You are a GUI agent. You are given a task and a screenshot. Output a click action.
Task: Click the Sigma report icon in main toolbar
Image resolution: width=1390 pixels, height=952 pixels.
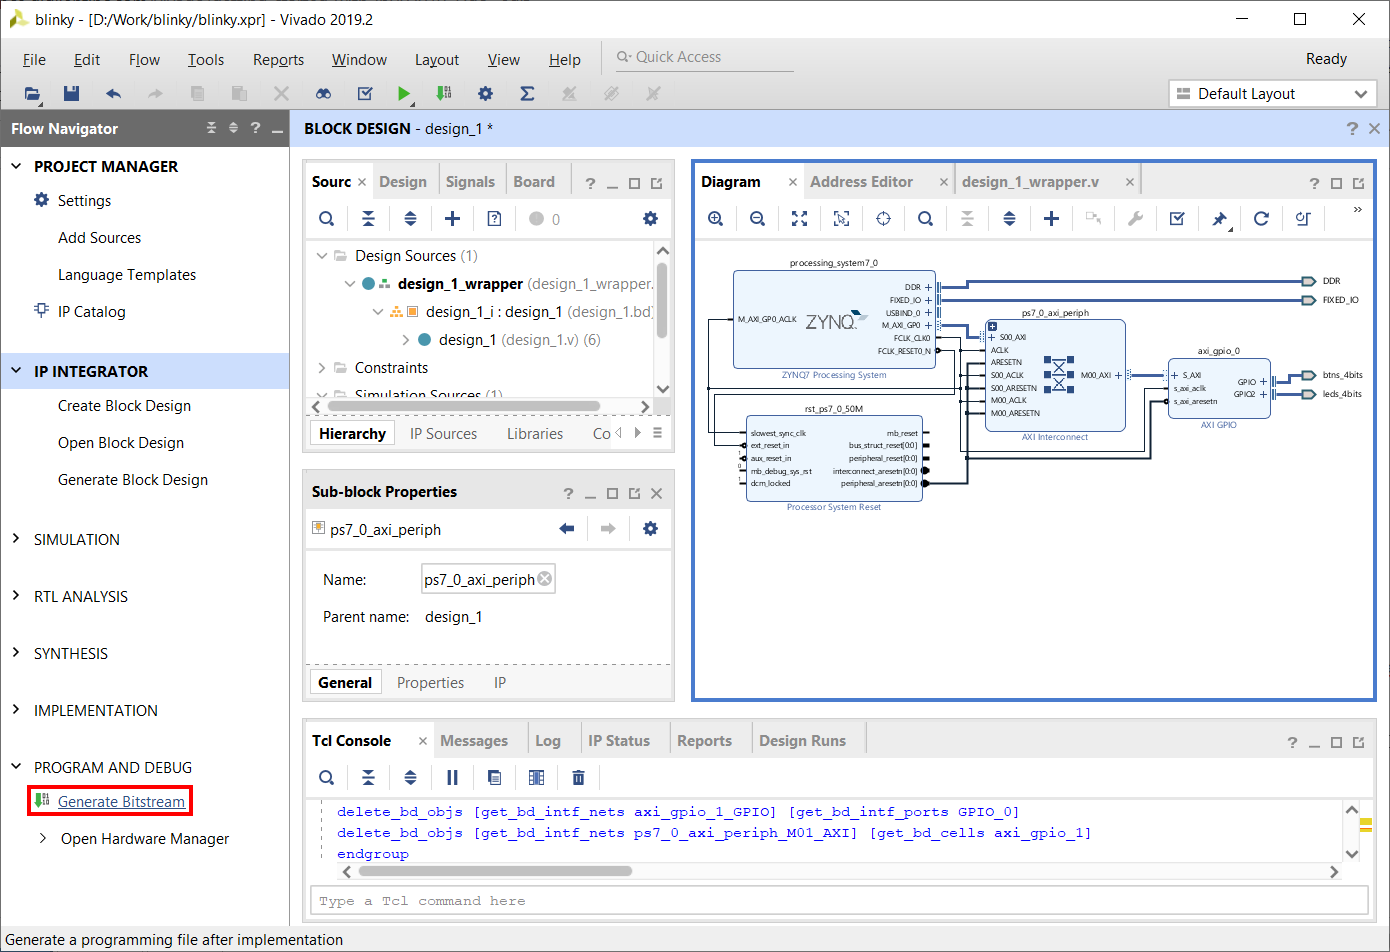click(x=527, y=94)
